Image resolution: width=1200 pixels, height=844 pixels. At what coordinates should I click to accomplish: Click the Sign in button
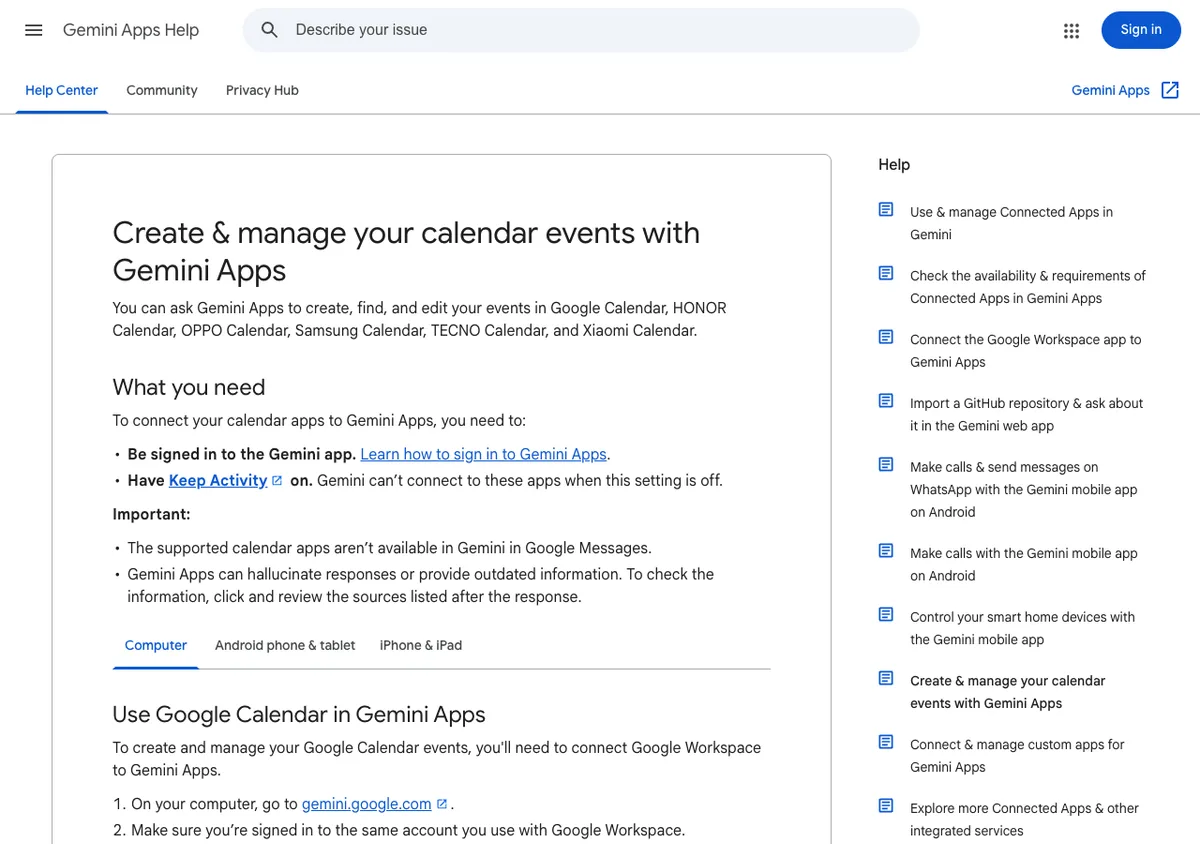1141,30
